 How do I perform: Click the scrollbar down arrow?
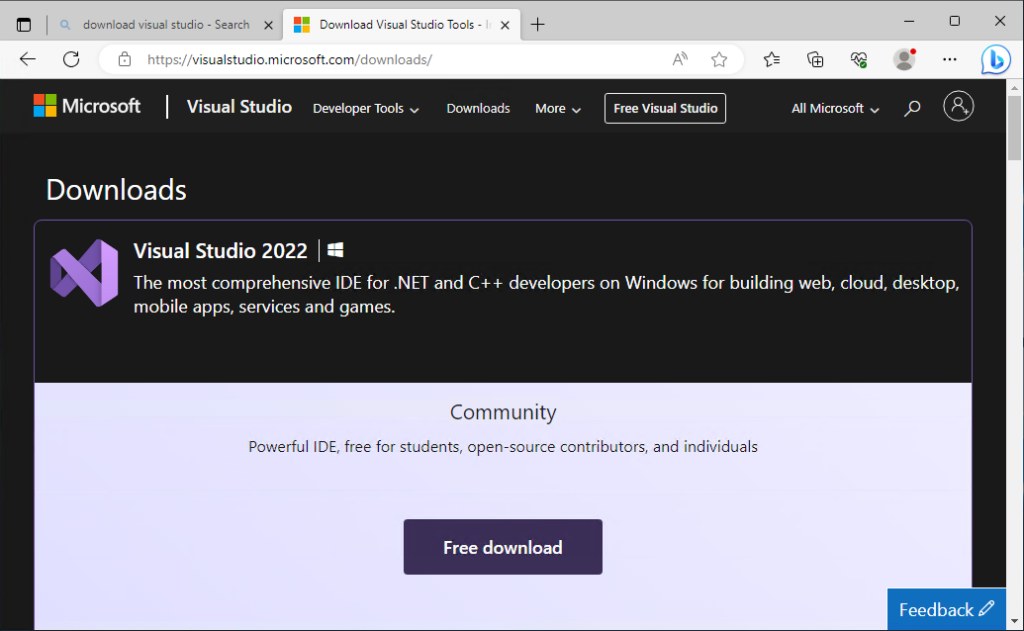(1014, 622)
